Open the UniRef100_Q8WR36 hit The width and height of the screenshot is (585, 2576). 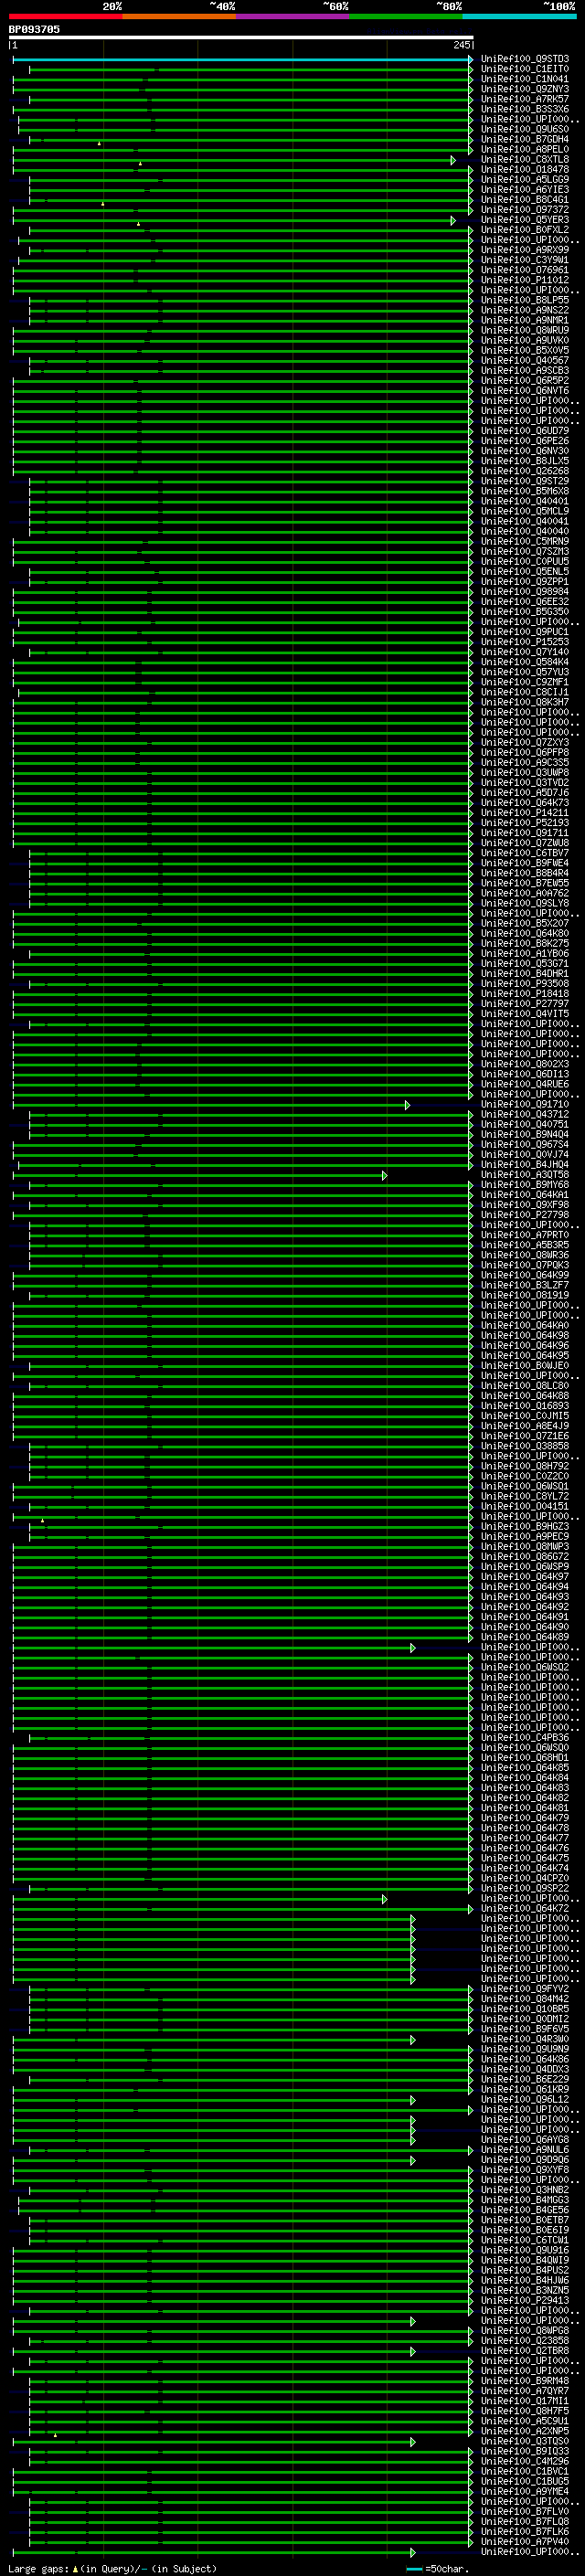point(525,1255)
